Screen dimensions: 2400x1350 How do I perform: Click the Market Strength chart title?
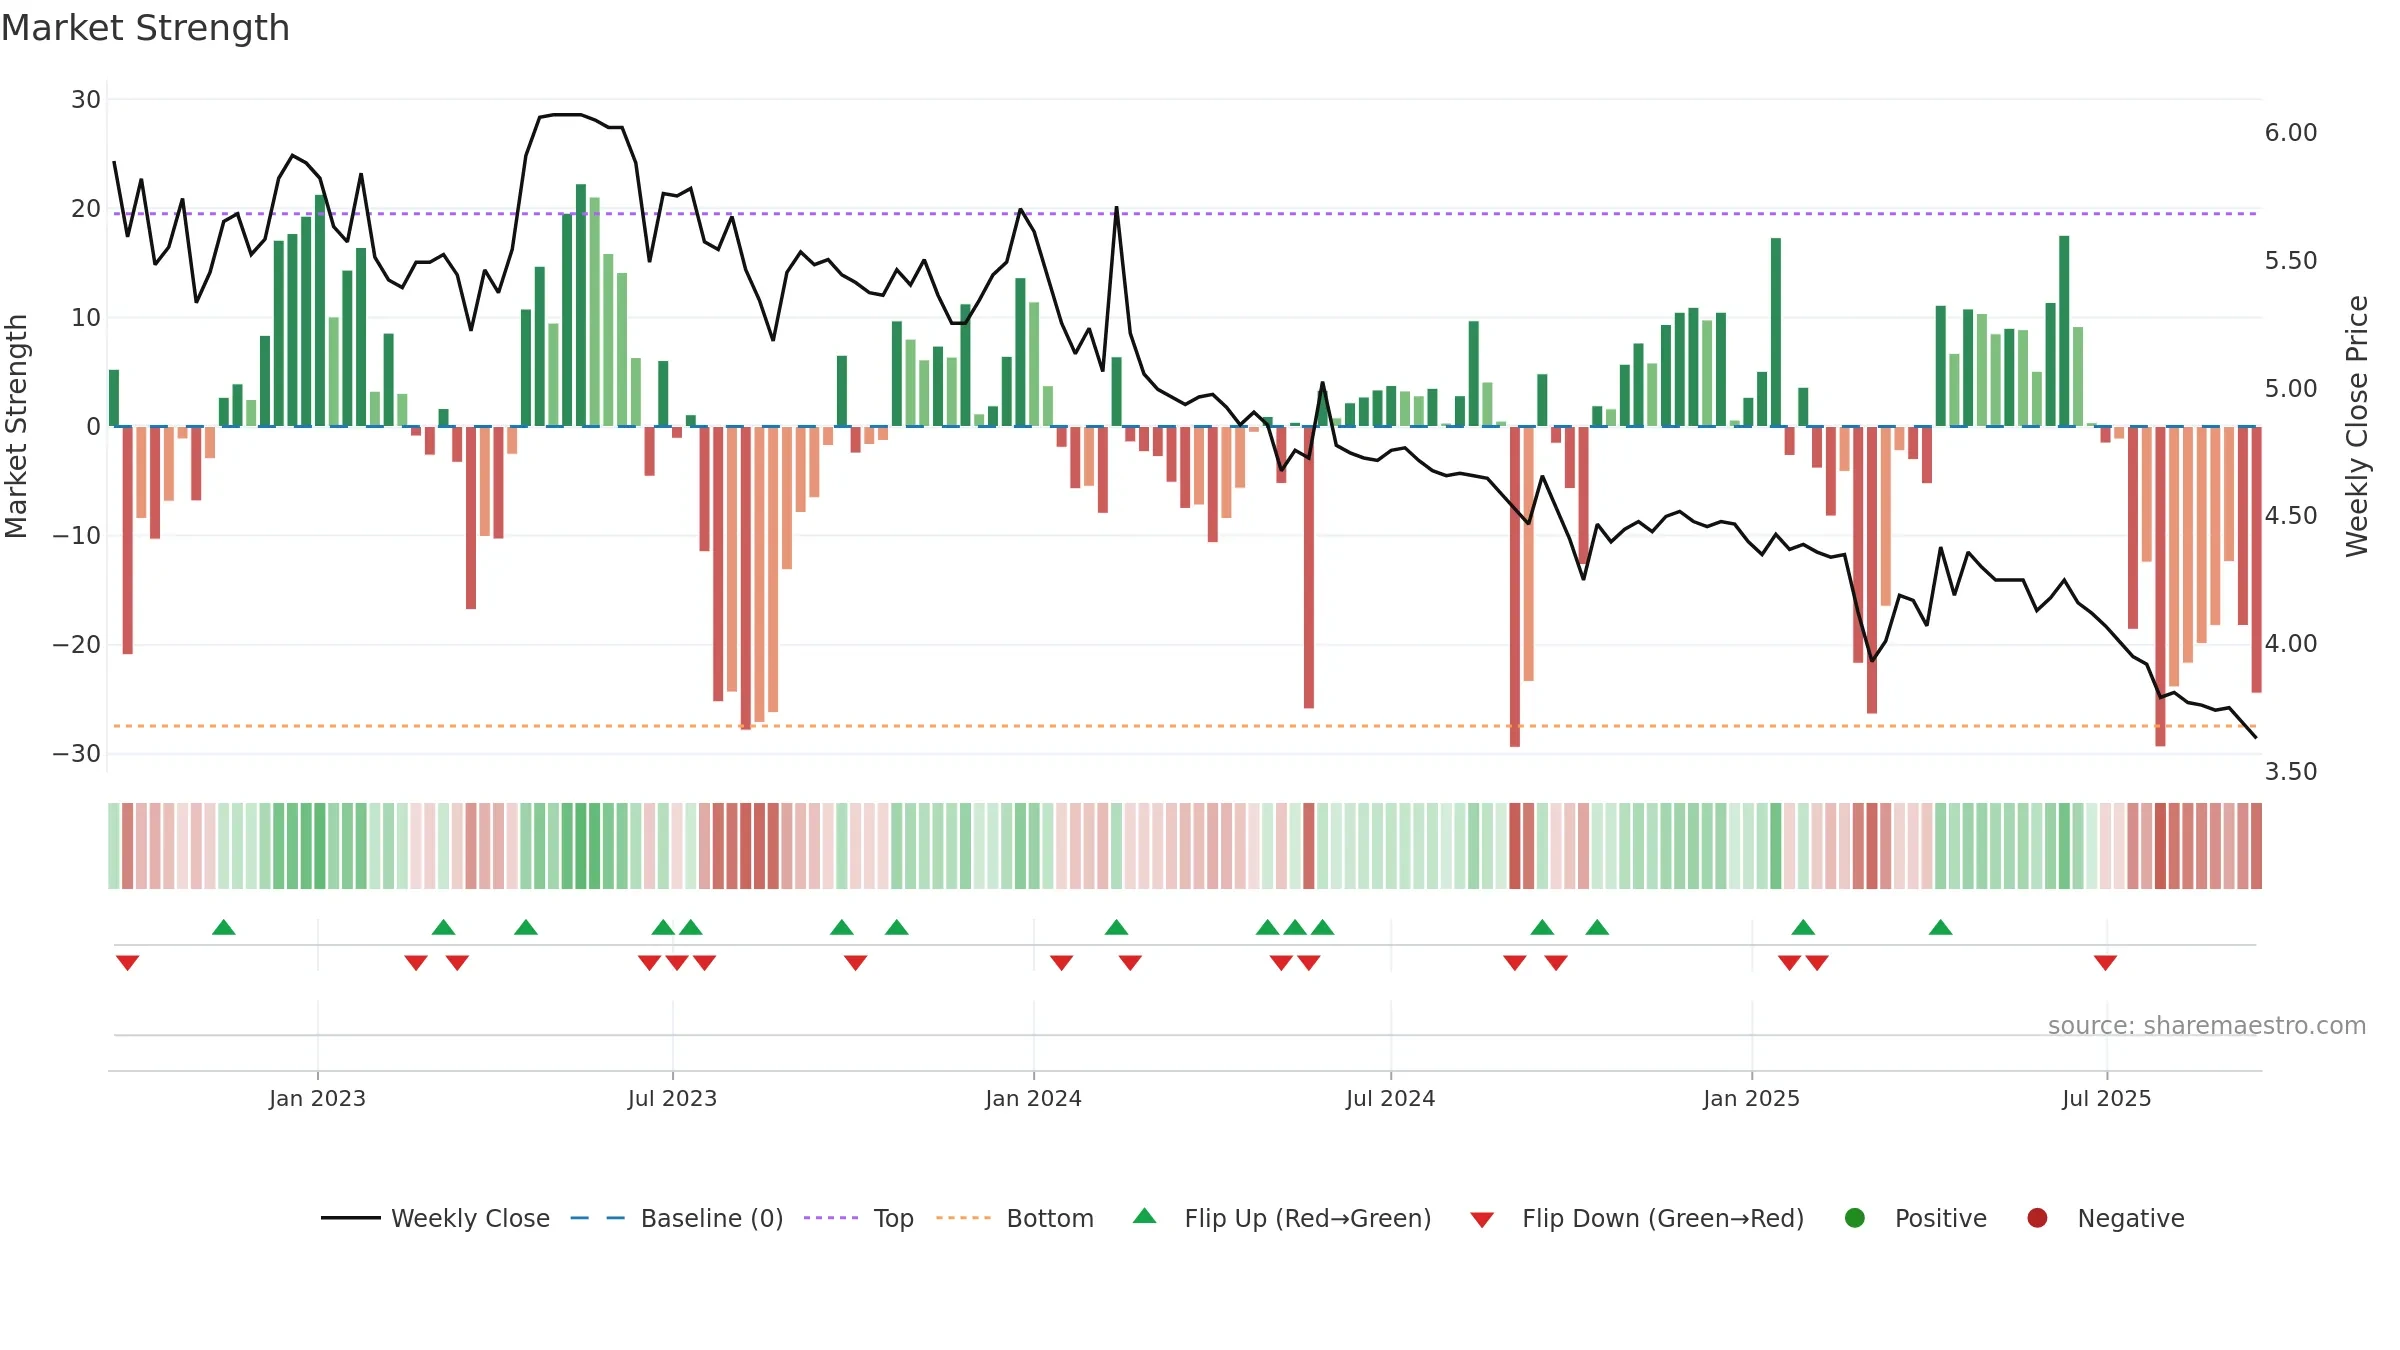coord(145,28)
